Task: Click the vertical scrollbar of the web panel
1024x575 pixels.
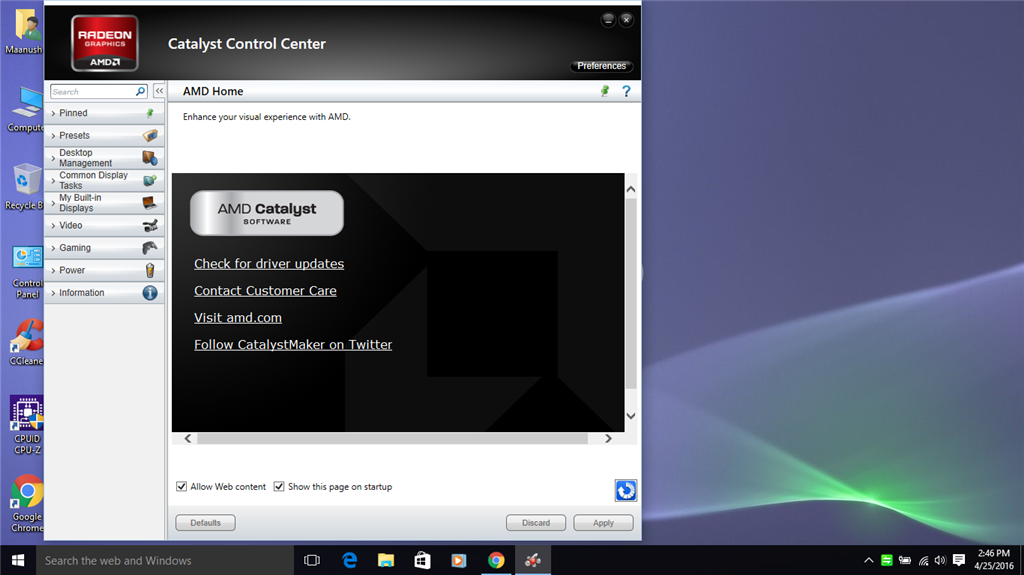Action: point(631,294)
